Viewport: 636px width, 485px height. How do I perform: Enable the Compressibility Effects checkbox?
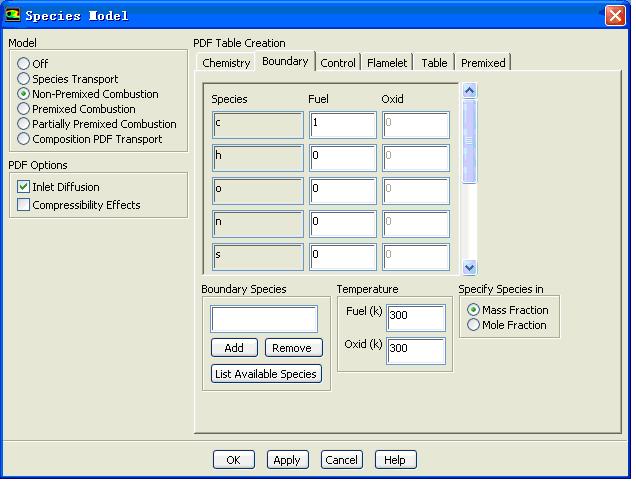(24, 205)
